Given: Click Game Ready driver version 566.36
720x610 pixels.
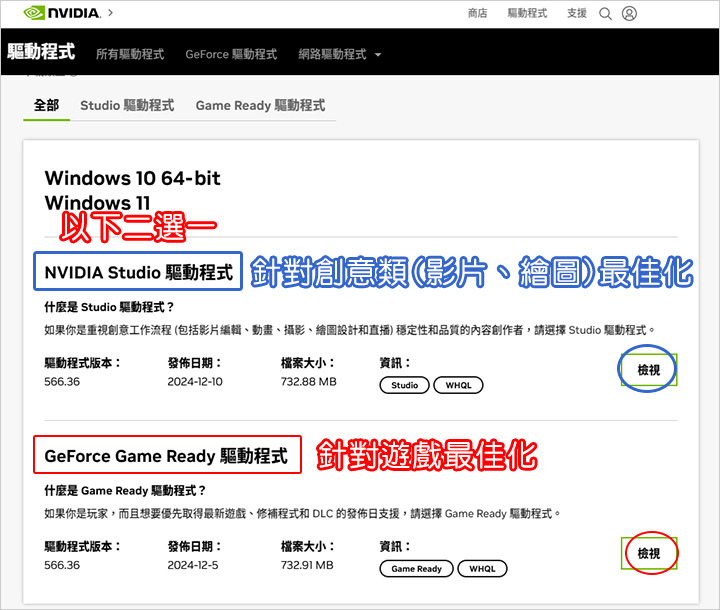Looking at the screenshot, I should (x=62, y=565).
